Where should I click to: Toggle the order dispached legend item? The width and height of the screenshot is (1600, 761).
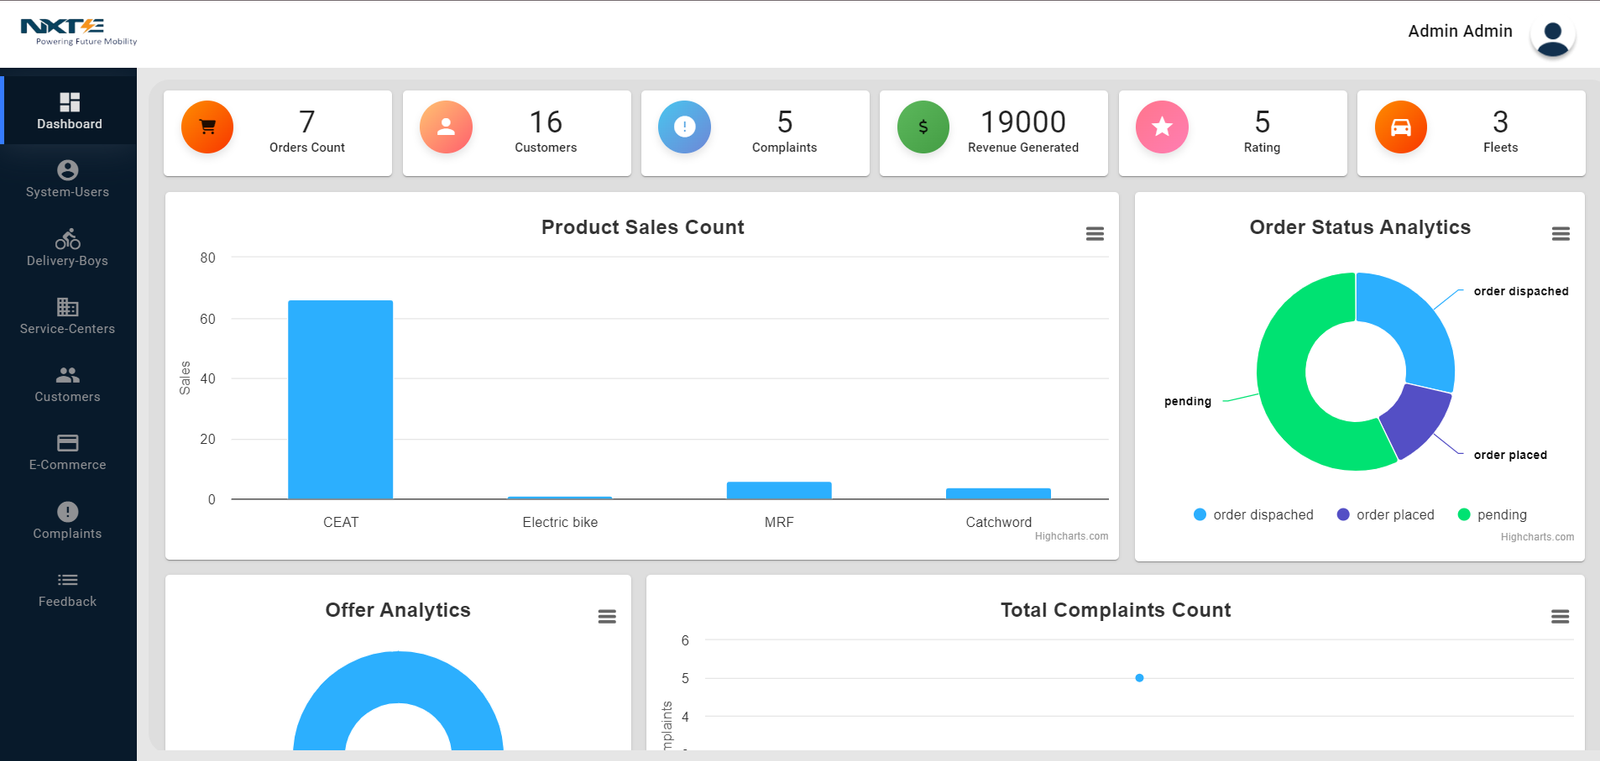coord(1253,515)
